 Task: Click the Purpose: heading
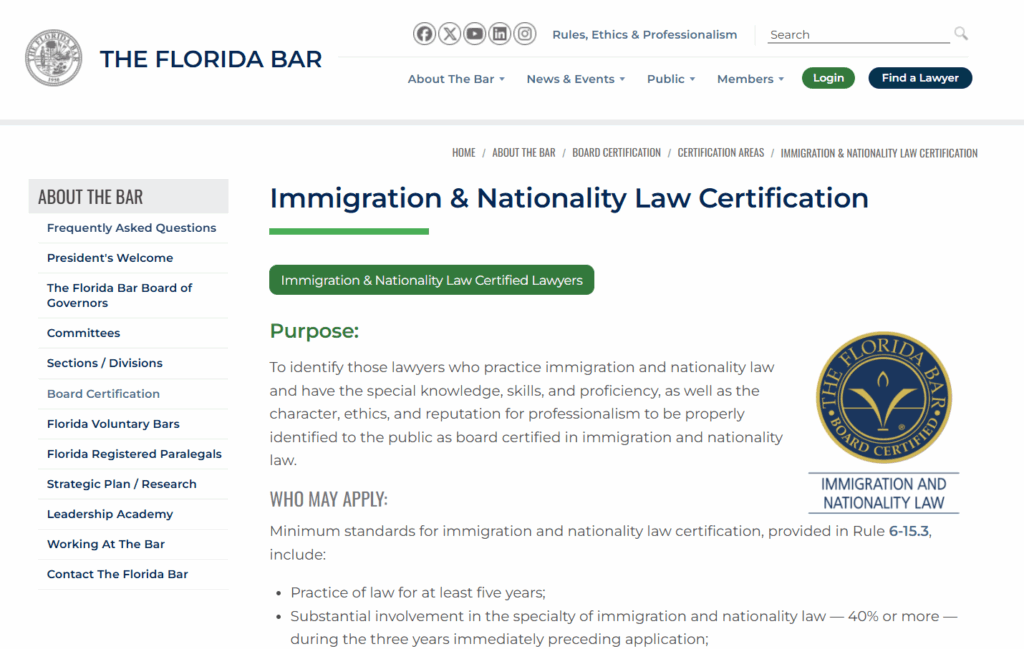point(314,331)
